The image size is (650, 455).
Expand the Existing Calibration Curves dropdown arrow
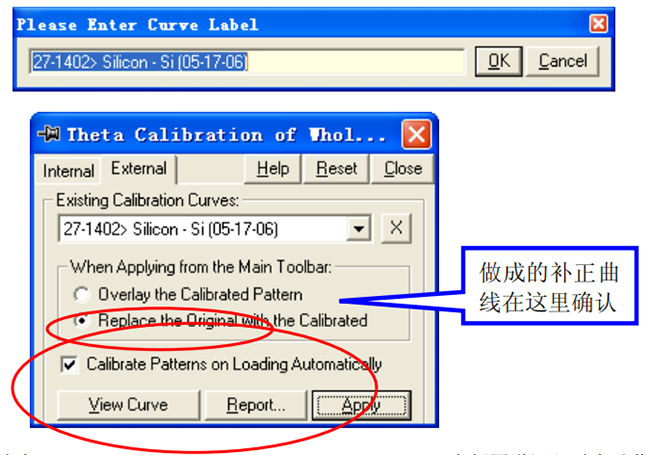click(x=359, y=229)
